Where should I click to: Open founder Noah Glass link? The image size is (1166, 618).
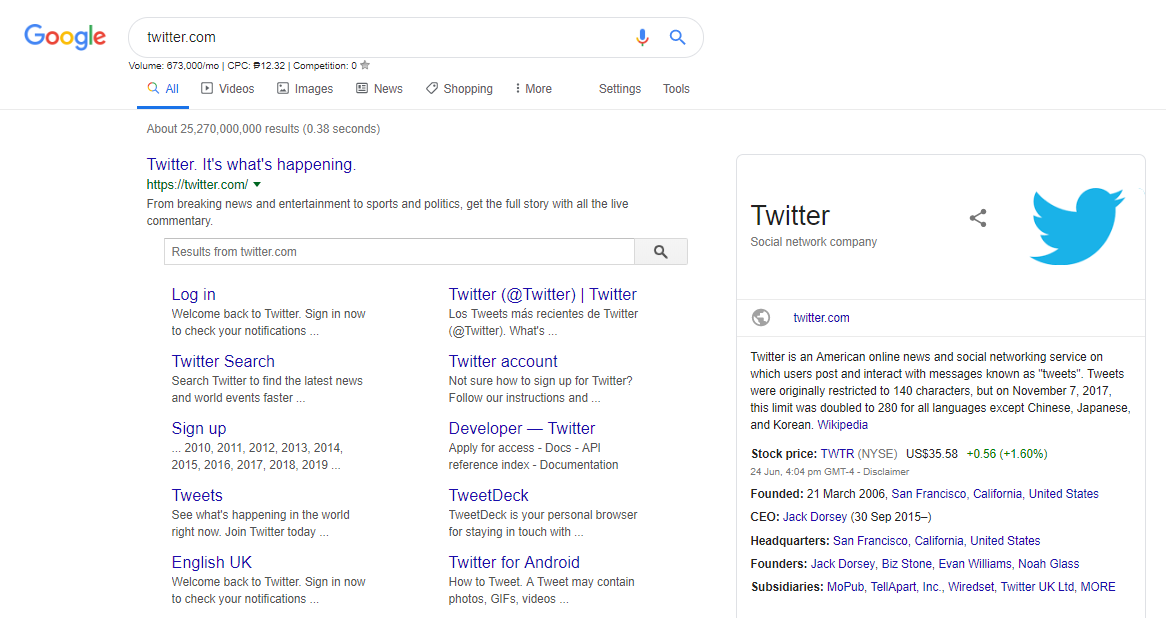[1049, 564]
